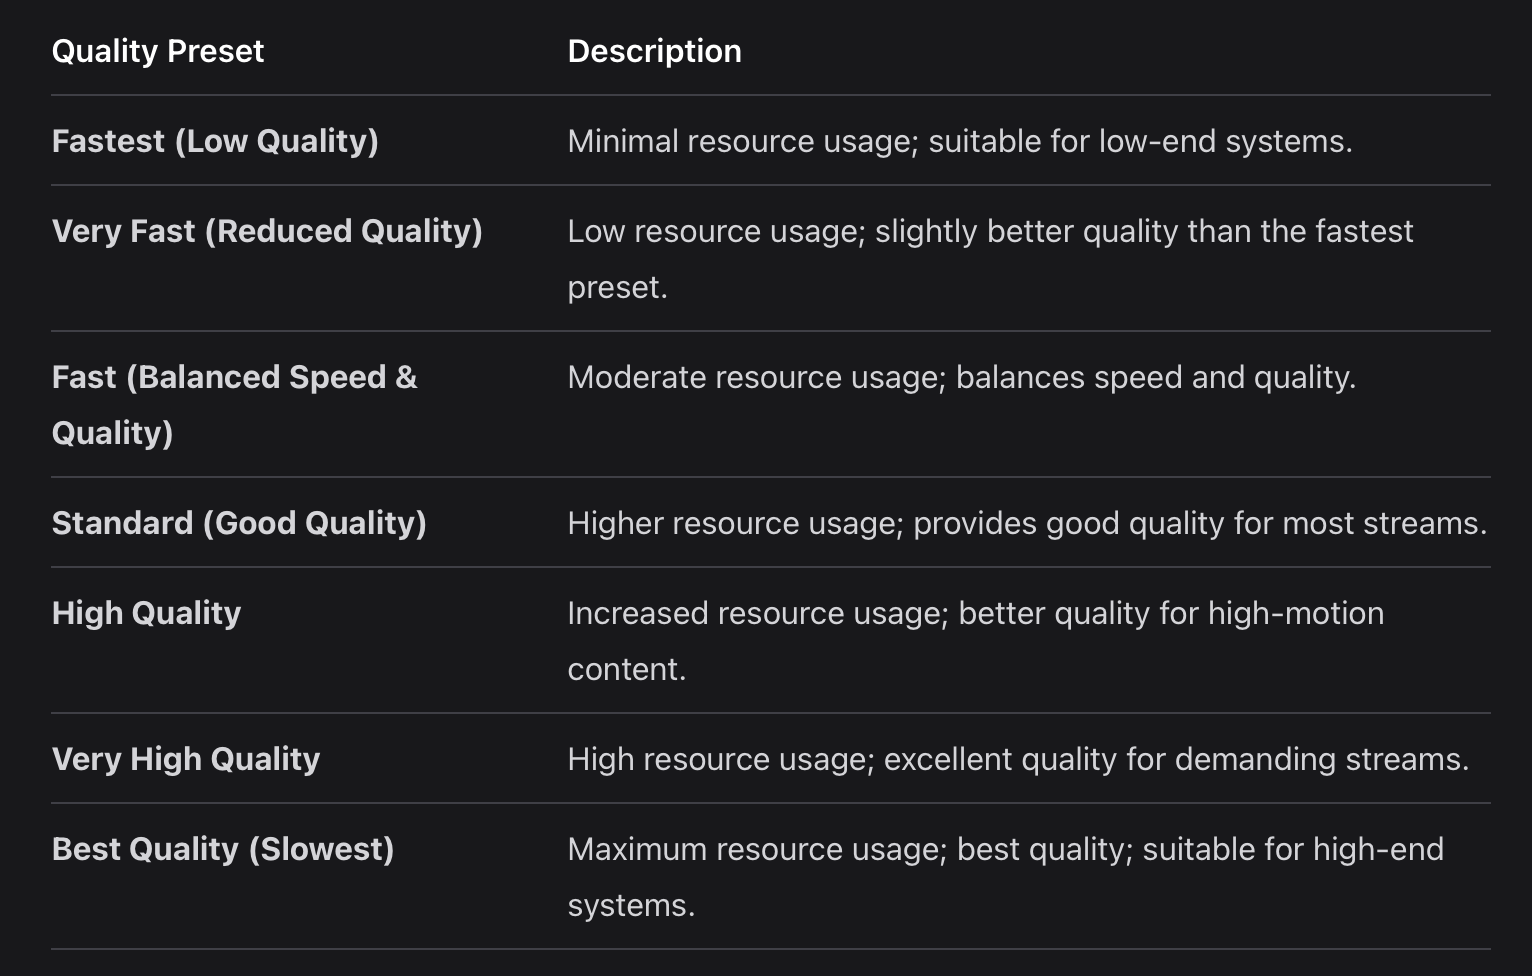Click the word 'content.' in High Quality row

tap(627, 669)
